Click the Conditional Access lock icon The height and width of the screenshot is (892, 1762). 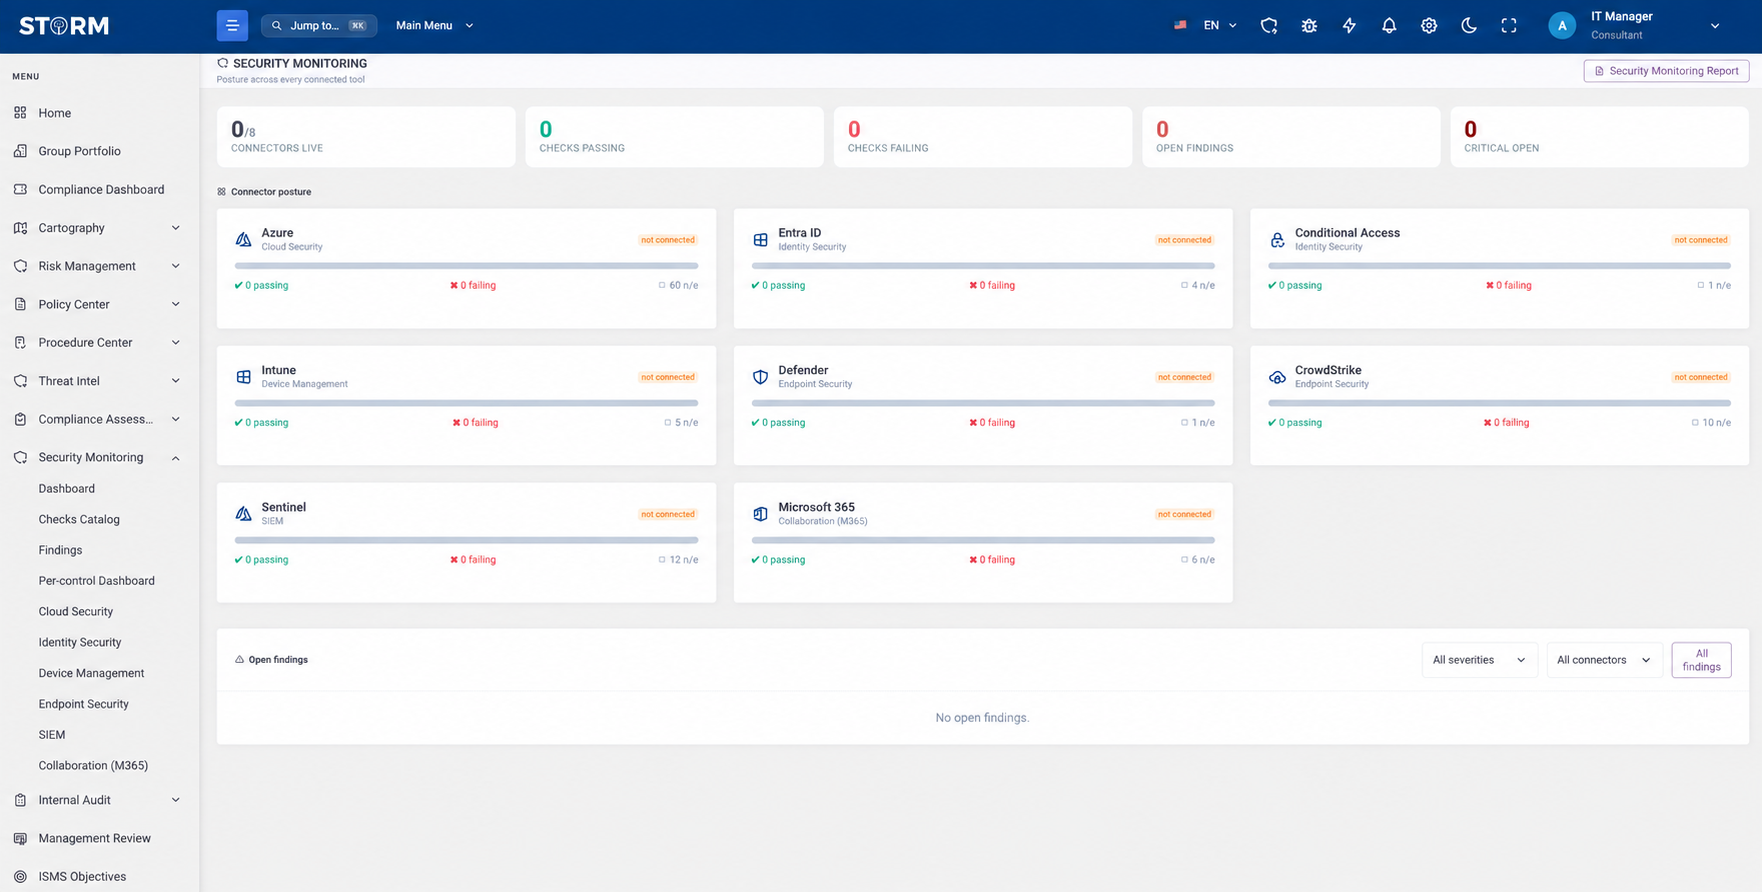[x=1277, y=239]
